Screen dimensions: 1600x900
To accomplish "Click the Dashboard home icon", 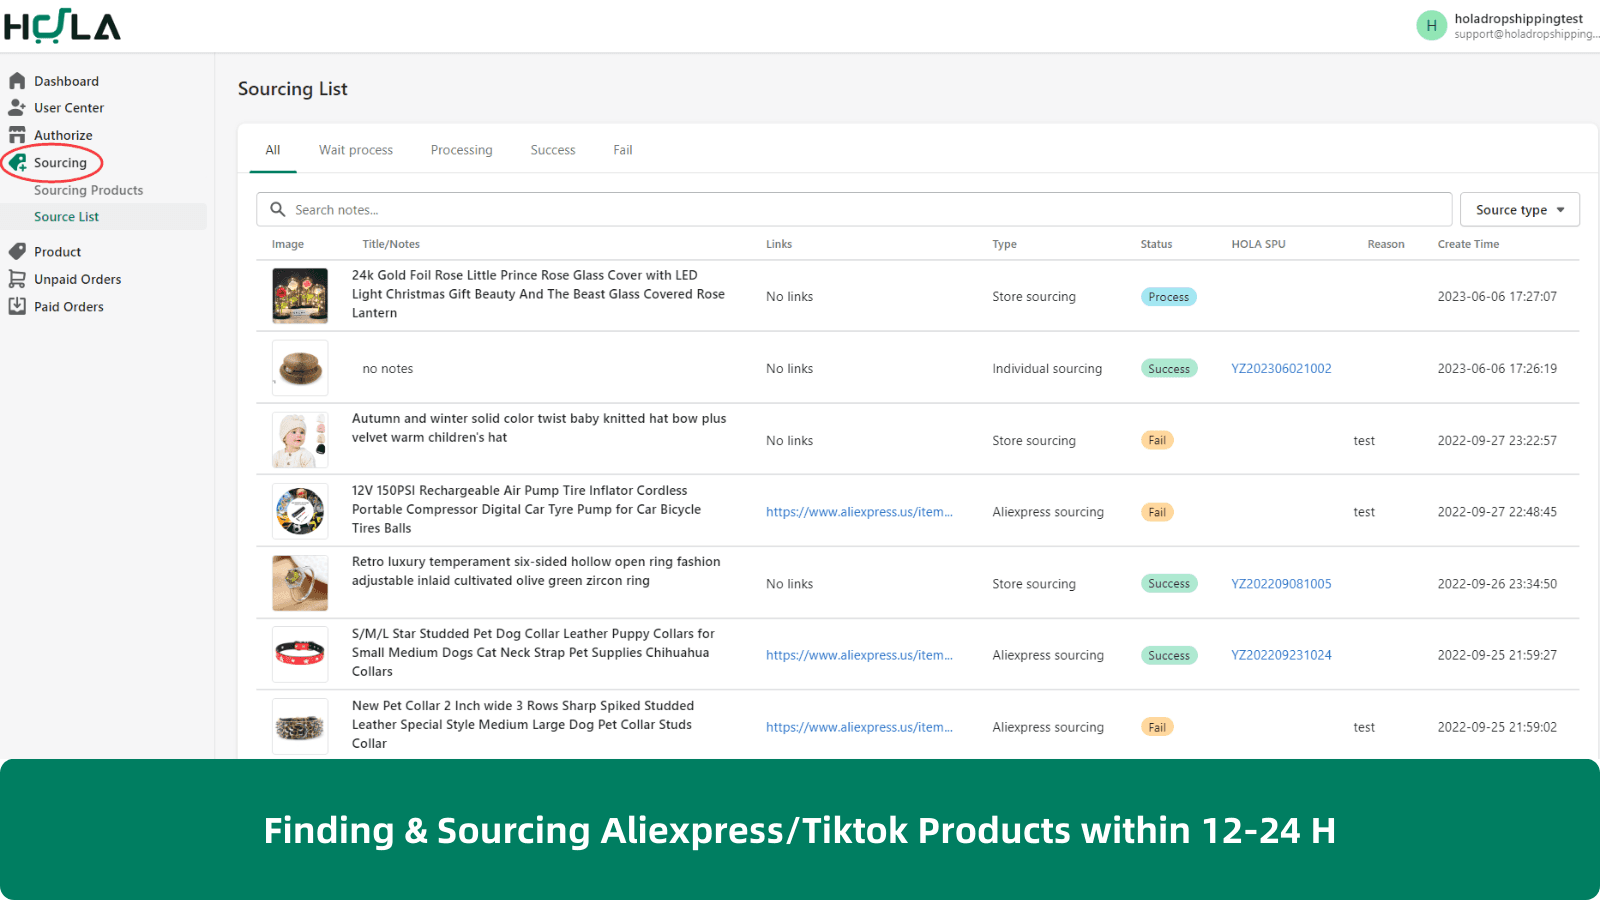I will click(17, 81).
